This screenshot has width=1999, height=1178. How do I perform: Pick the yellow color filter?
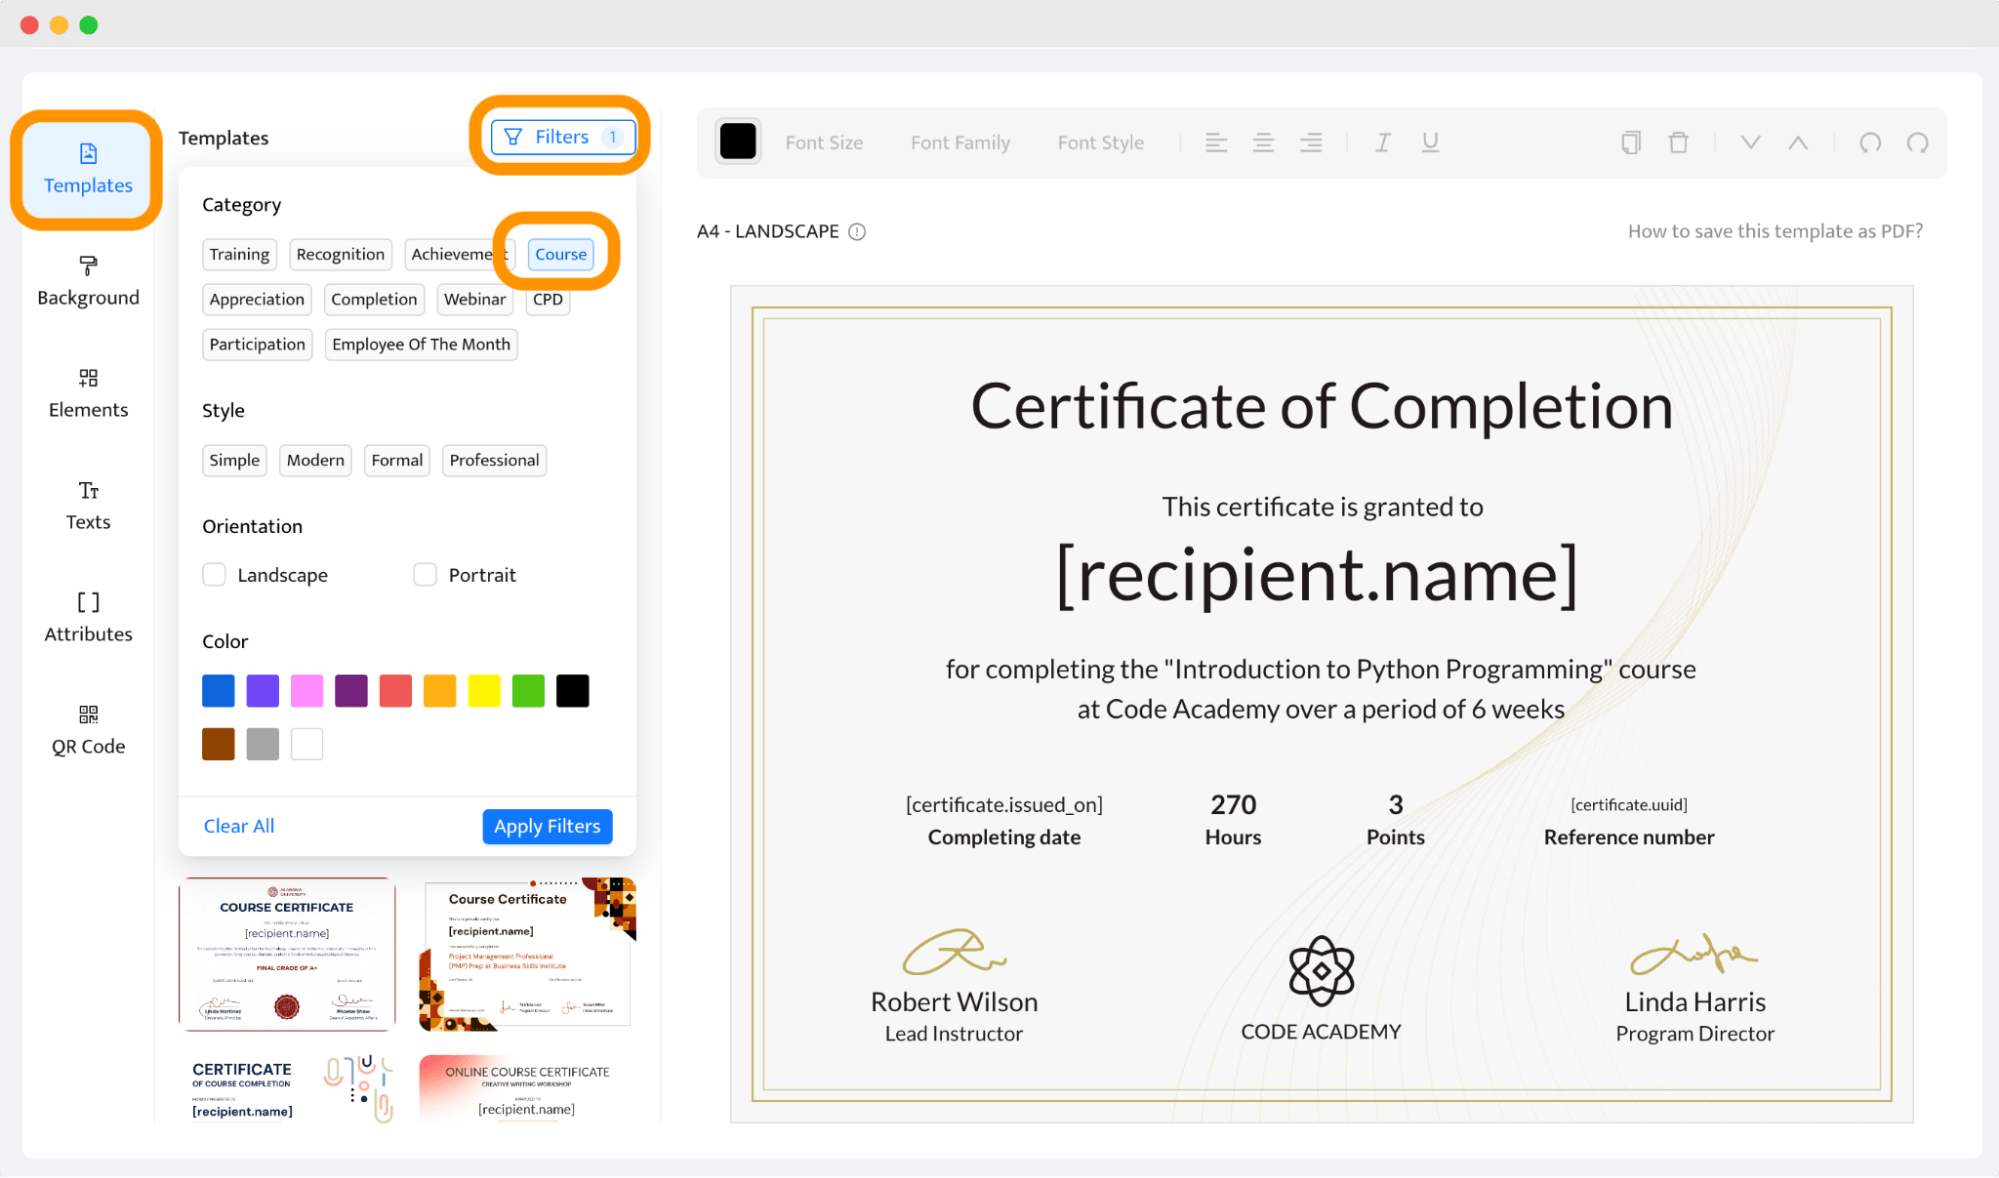click(484, 691)
